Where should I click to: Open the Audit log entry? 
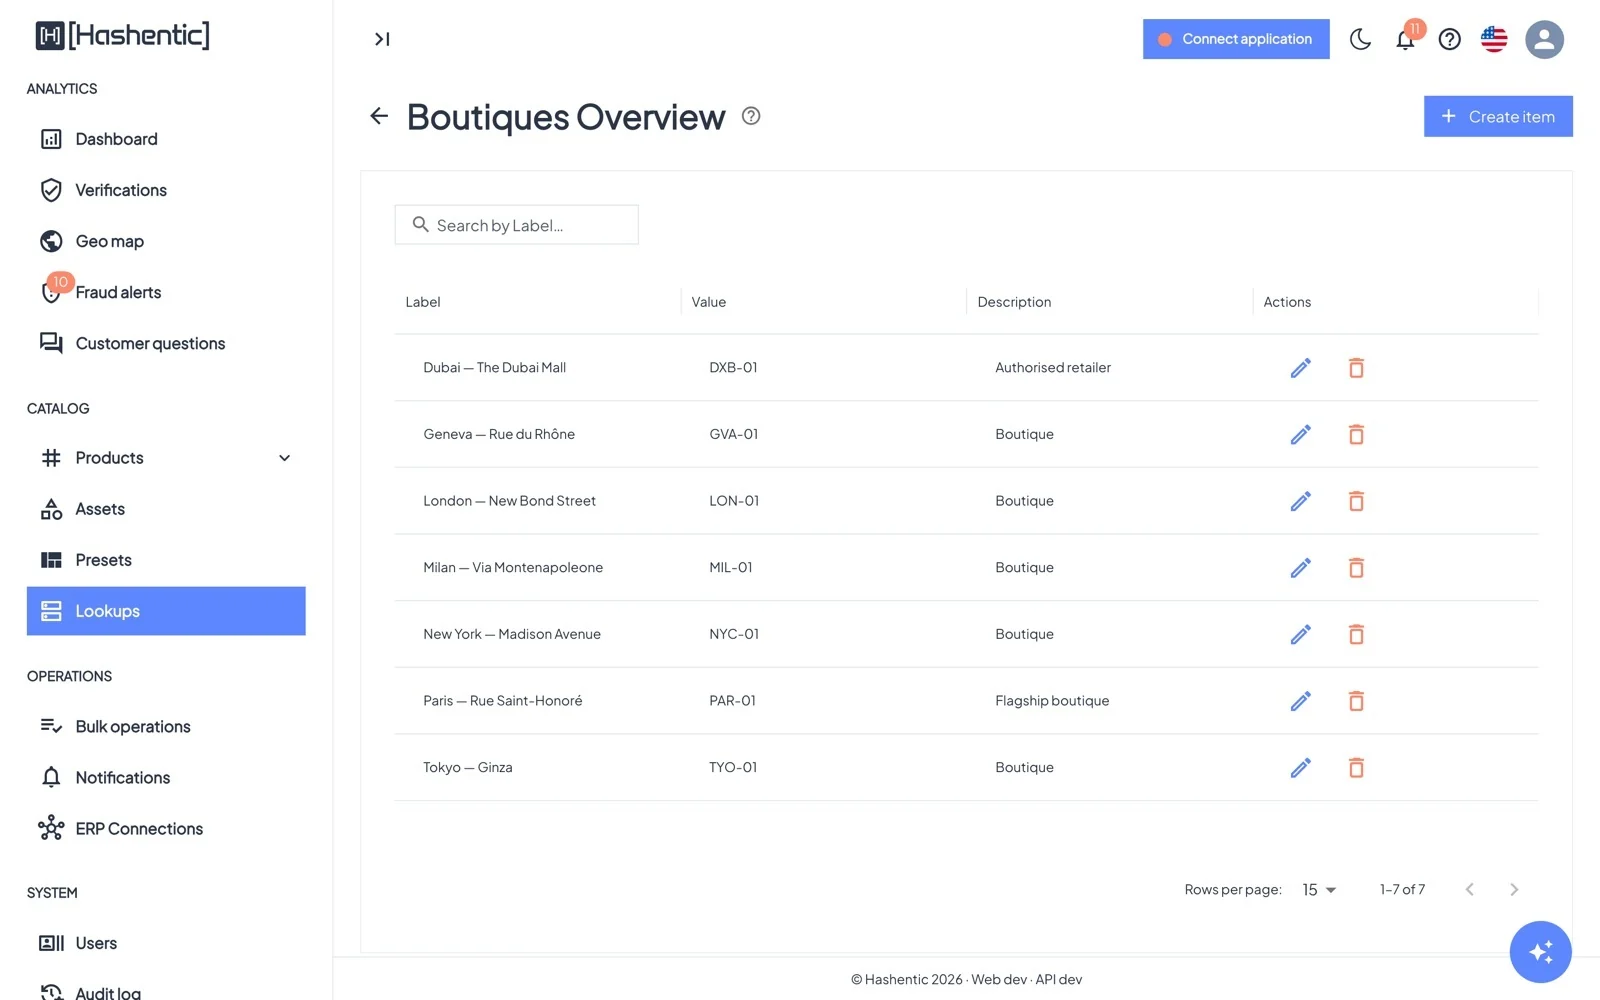(166, 992)
